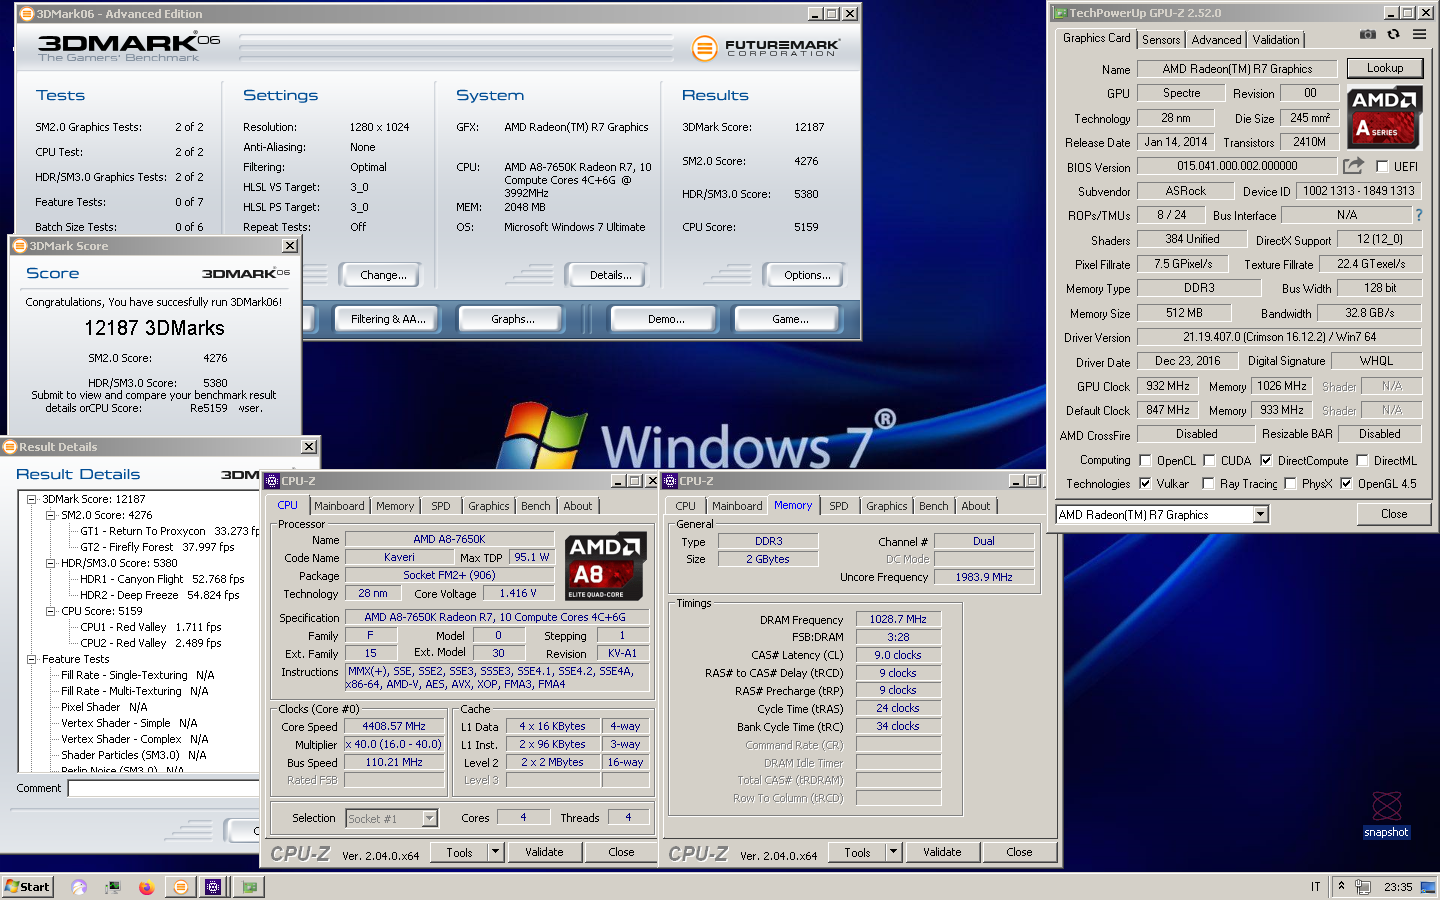Switch to 3DMark06 via orange taskbar button
Viewport: 1440px width, 900px height.
pyautogui.click(x=180, y=886)
